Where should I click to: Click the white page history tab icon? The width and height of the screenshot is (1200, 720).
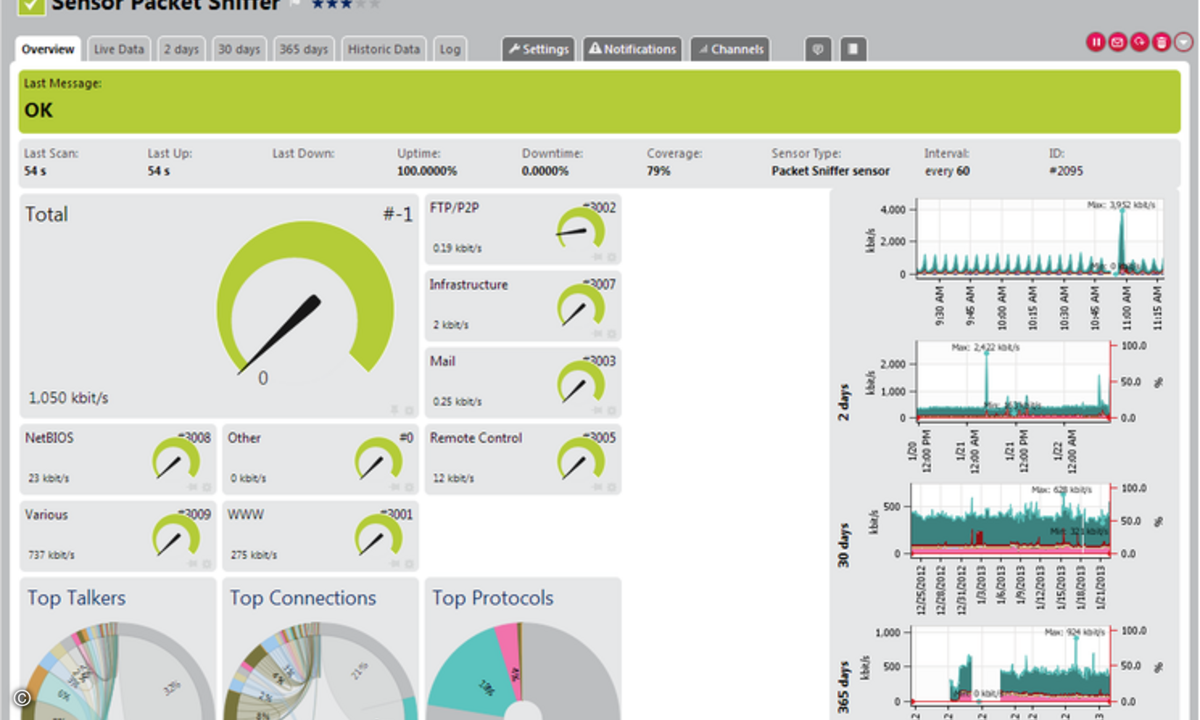coord(853,49)
